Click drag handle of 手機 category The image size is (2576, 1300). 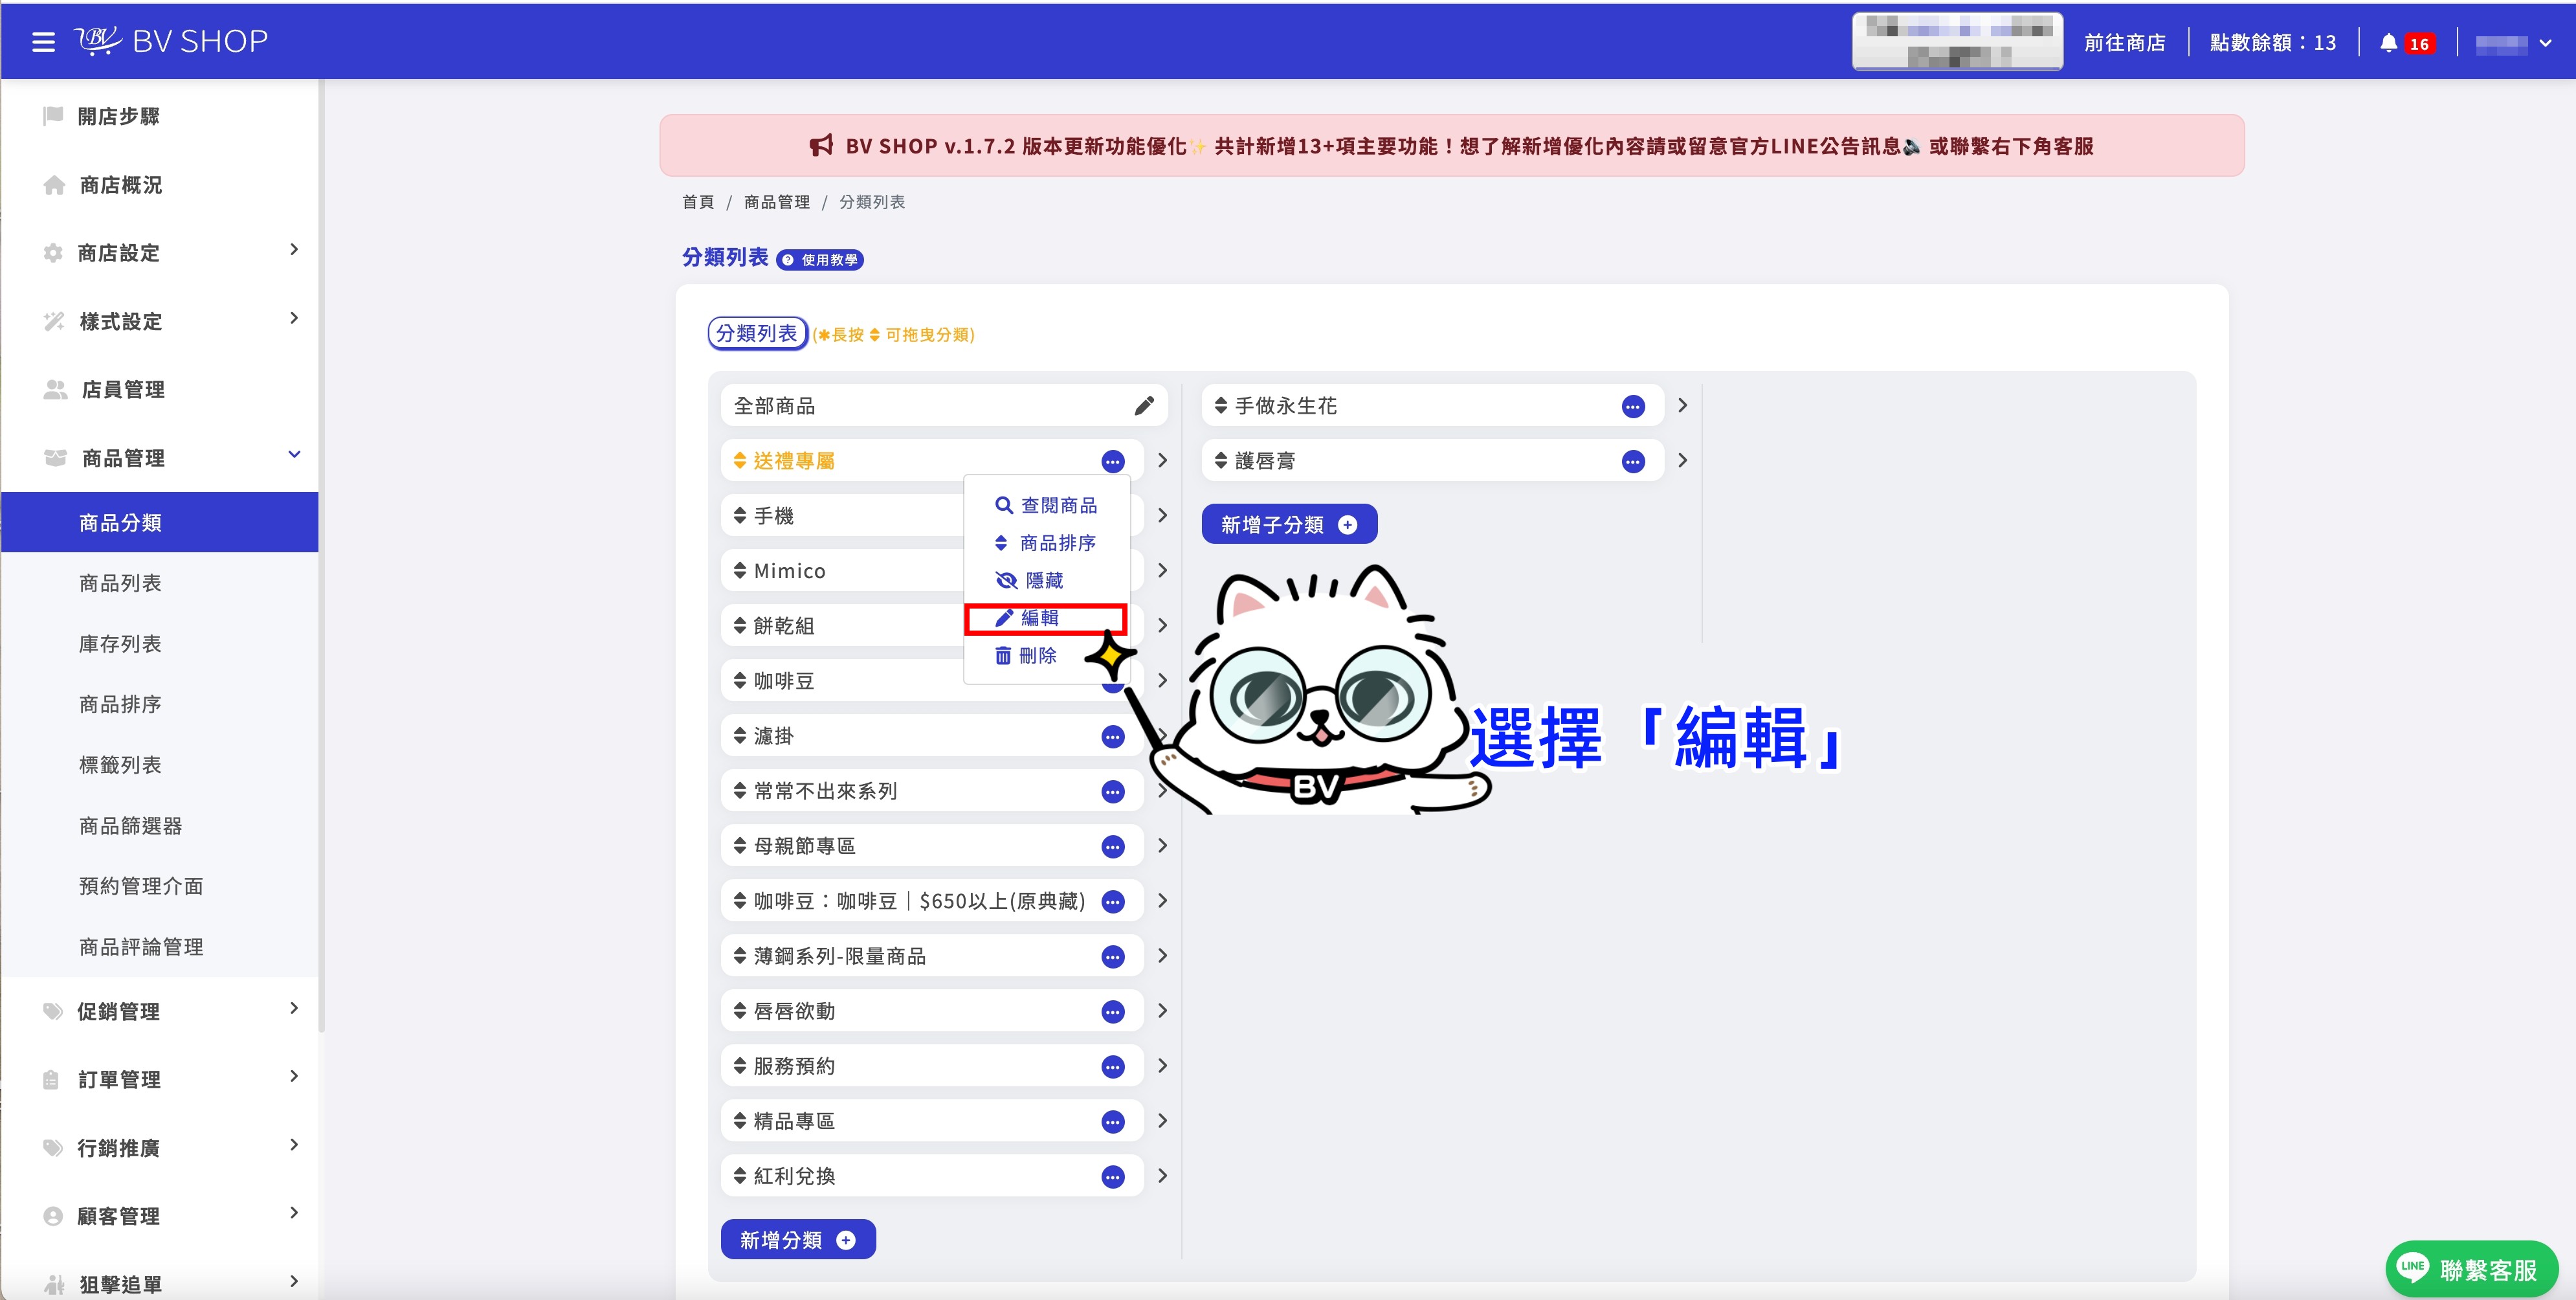pos(740,516)
